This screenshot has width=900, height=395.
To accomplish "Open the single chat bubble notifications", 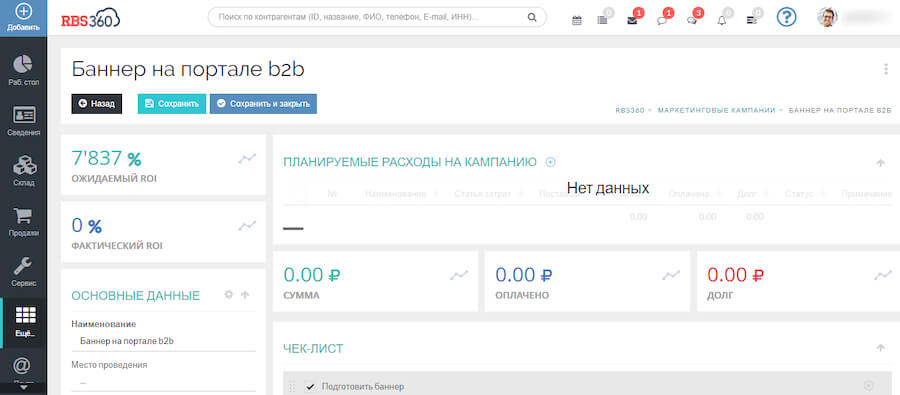I will [x=661, y=20].
